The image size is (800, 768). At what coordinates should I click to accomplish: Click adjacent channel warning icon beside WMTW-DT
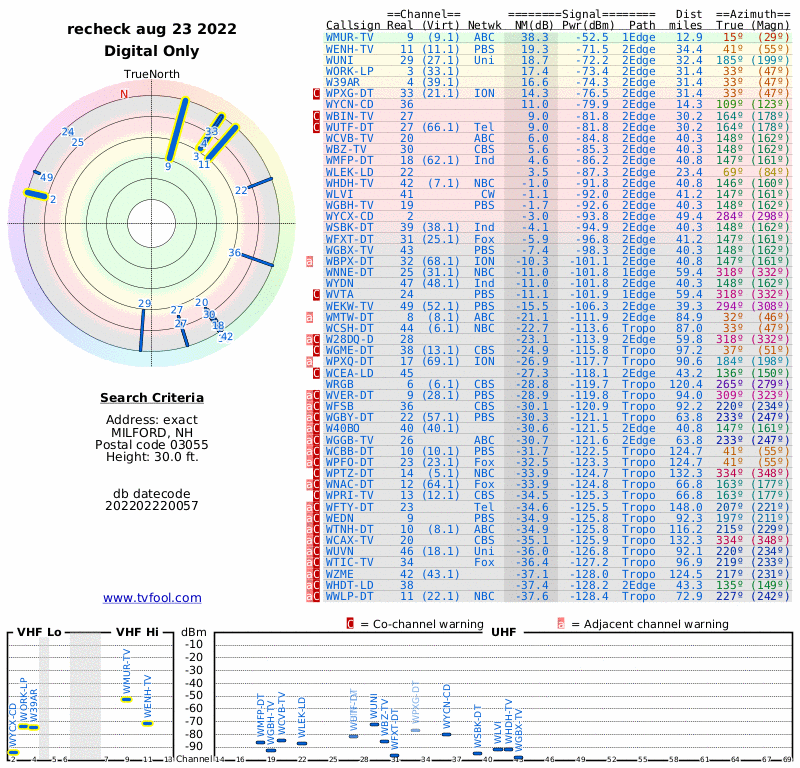(x=311, y=317)
